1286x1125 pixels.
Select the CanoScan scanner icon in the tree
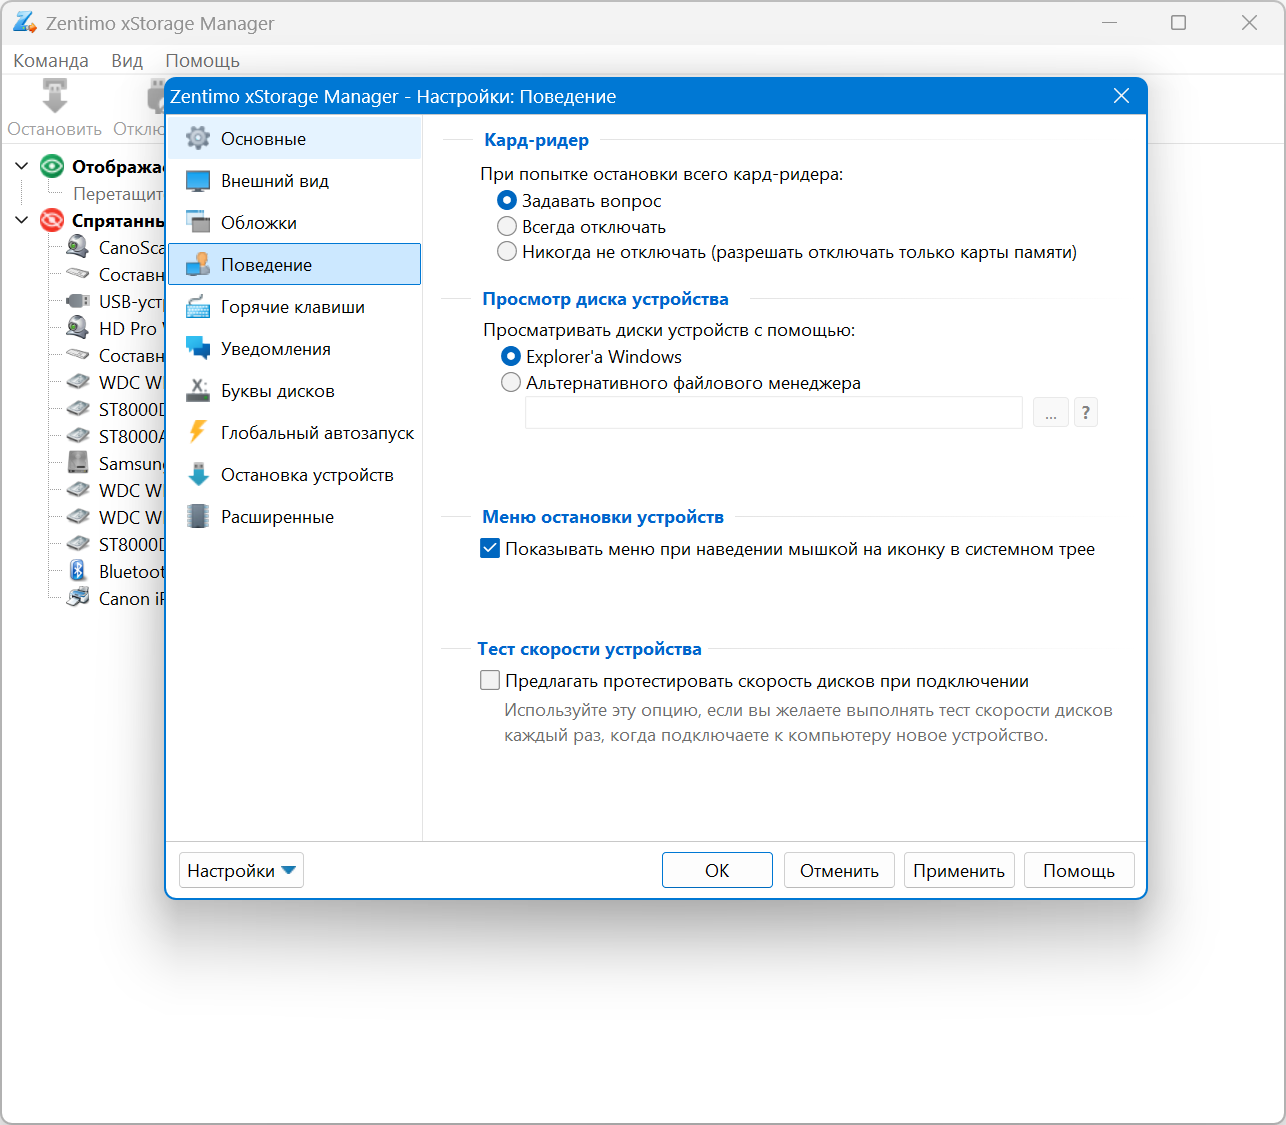click(77, 247)
